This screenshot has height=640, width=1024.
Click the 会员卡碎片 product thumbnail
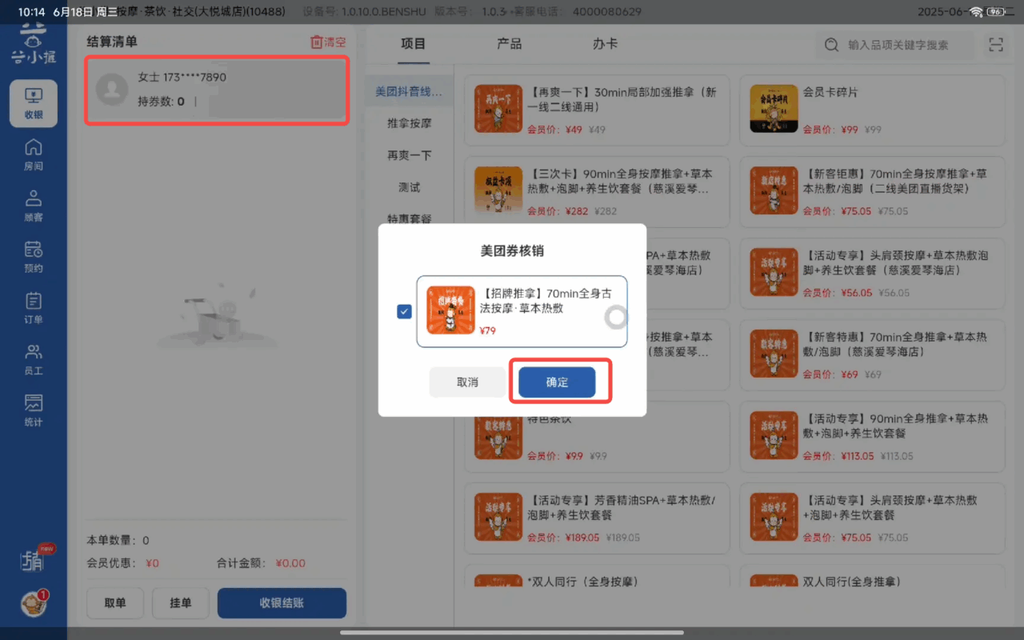click(773, 108)
